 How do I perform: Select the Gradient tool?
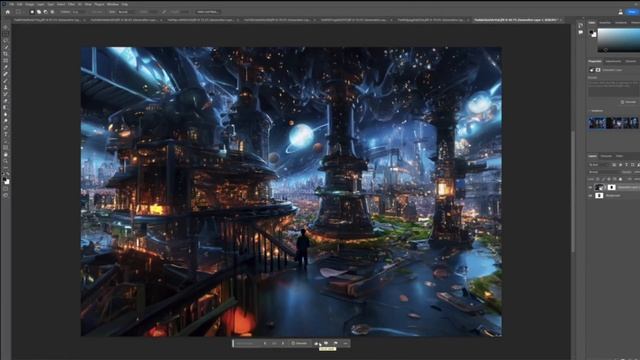tap(6, 108)
